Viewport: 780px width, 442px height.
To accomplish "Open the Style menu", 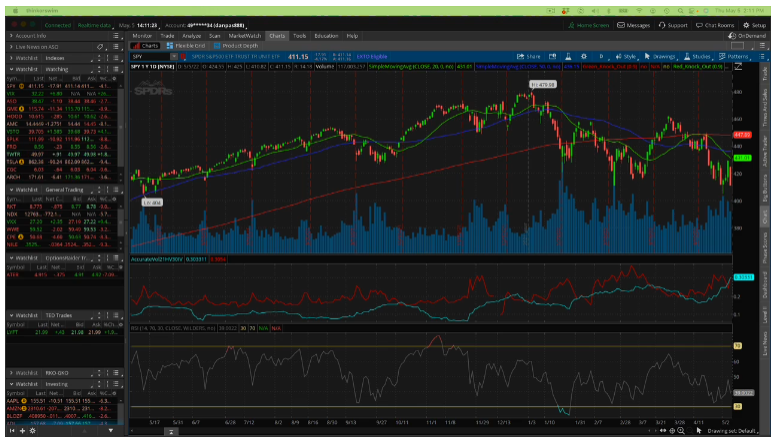I will click(626, 57).
